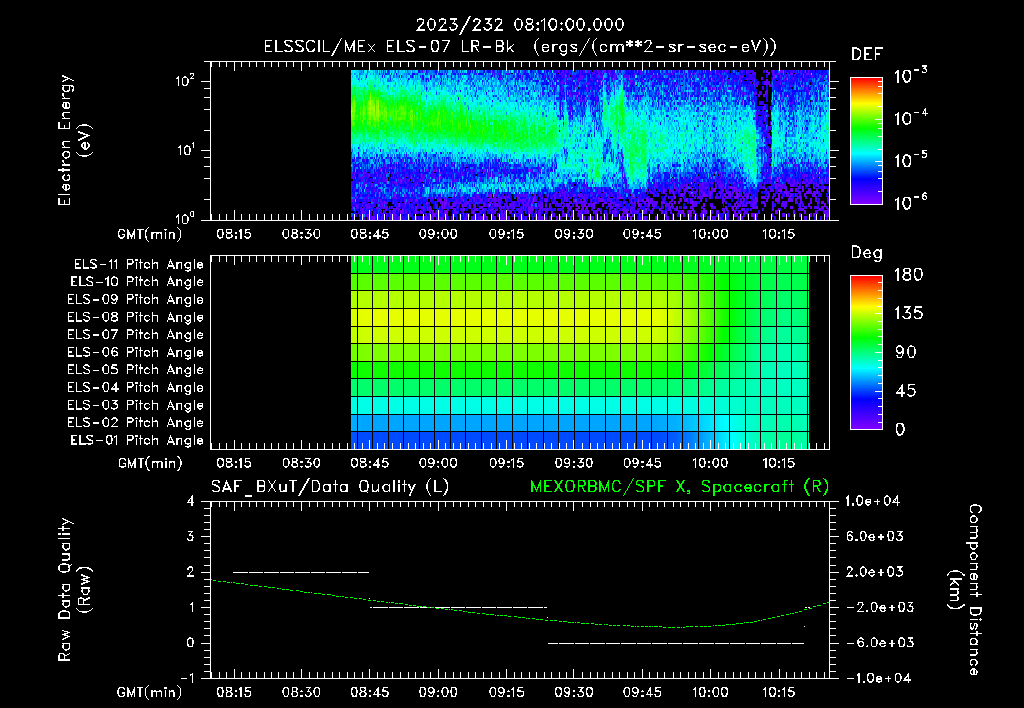Click the 10^0 tick on energy axis
The height and width of the screenshot is (708, 1024).
click(x=185, y=217)
